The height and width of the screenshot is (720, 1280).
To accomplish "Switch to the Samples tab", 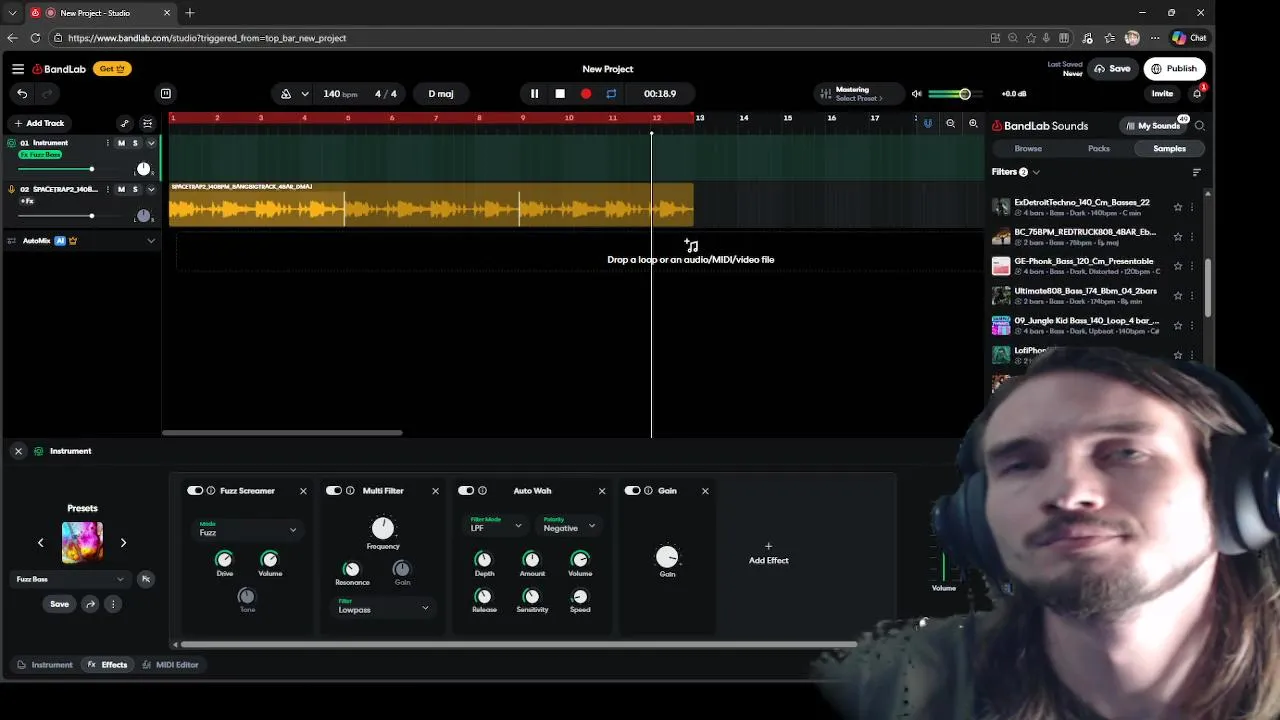I will pyautogui.click(x=1169, y=149).
